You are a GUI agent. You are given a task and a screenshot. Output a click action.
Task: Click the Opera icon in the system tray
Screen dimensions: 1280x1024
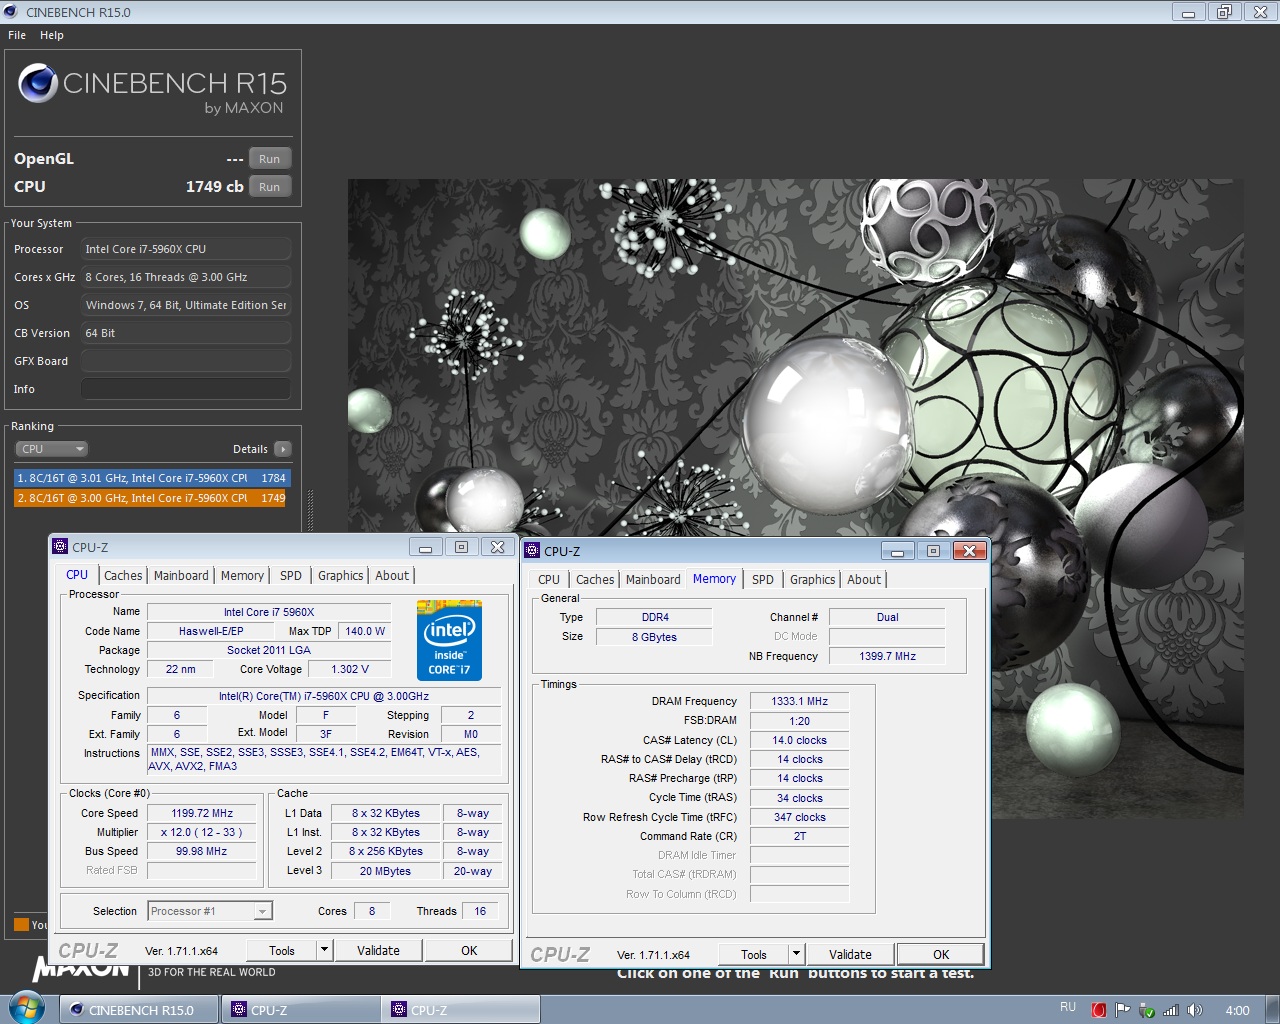pyautogui.click(x=1099, y=1010)
